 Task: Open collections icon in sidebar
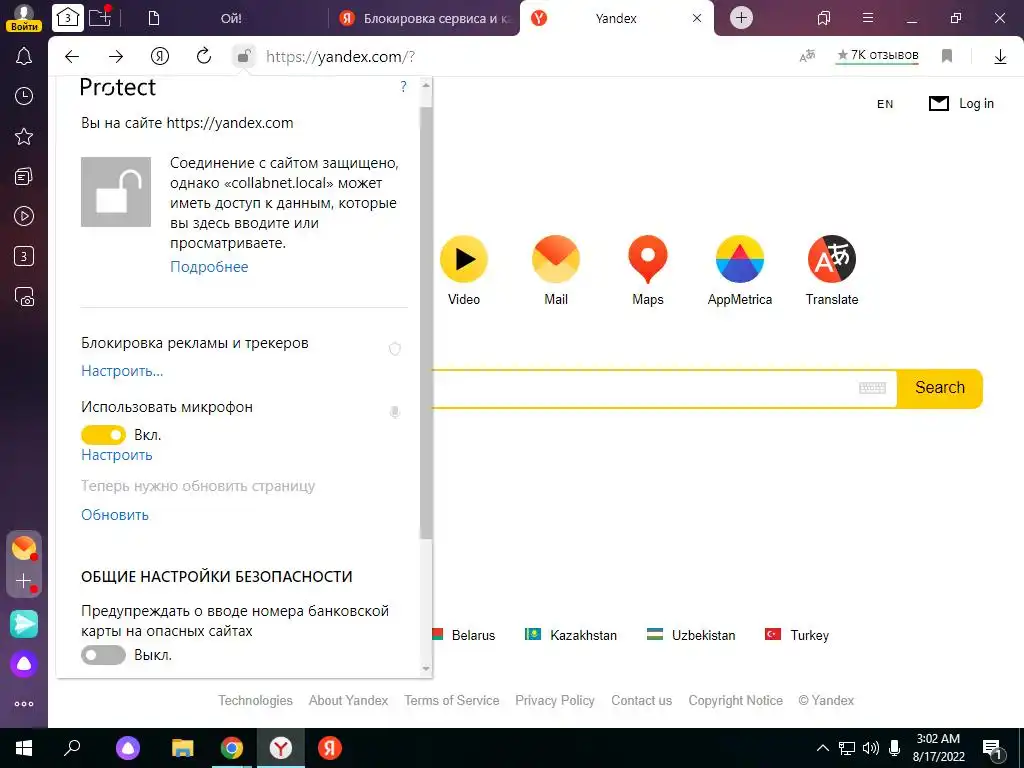pos(24,176)
